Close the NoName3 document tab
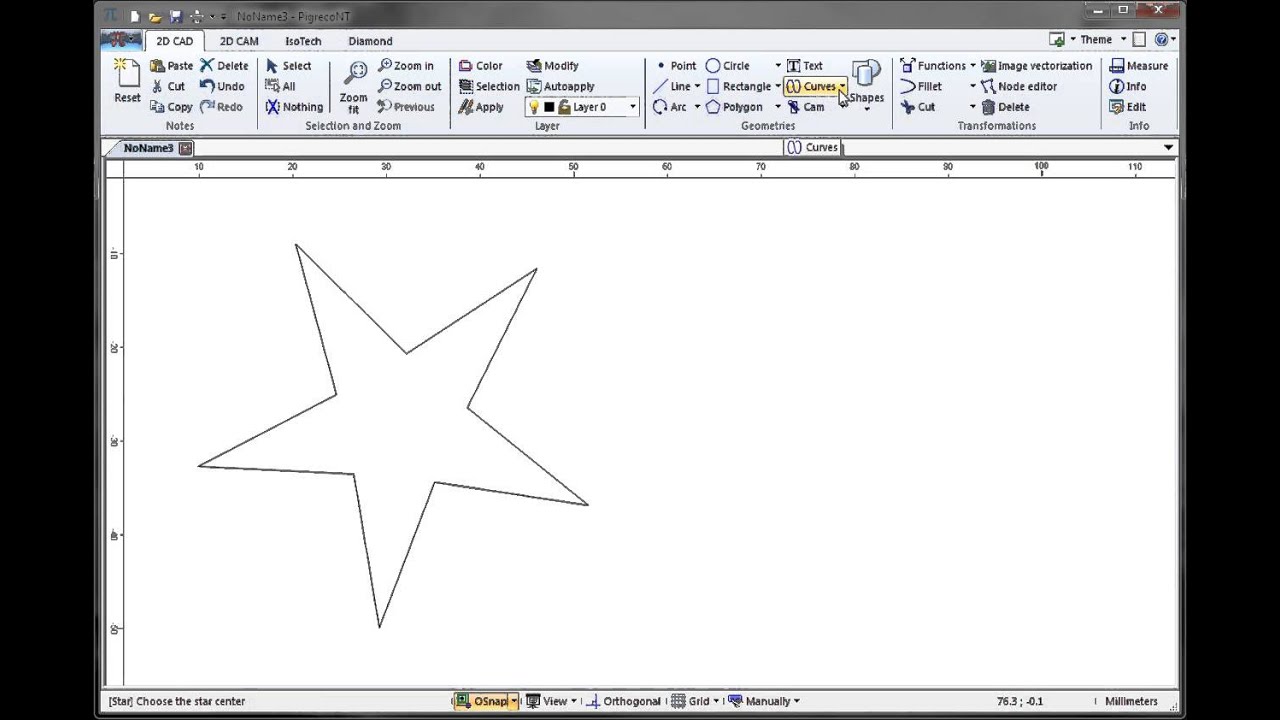The image size is (1280, 720). [x=185, y=148]
